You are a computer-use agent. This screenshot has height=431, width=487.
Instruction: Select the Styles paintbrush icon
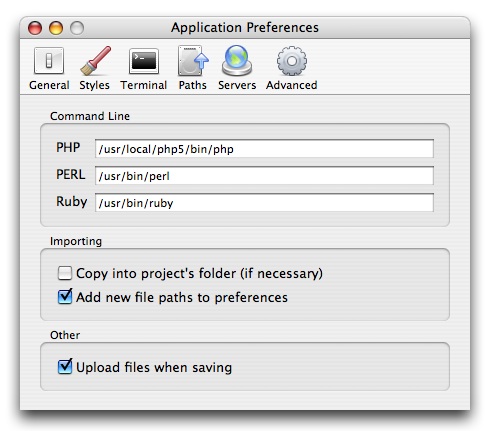tap(95, 61)
